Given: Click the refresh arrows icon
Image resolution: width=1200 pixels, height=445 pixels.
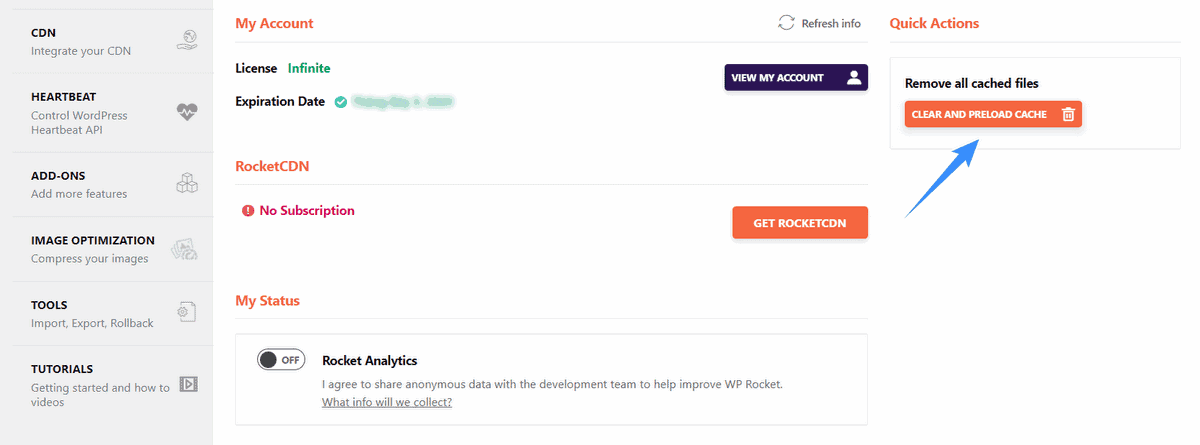Looking at the screenshot, I should 787,23.
